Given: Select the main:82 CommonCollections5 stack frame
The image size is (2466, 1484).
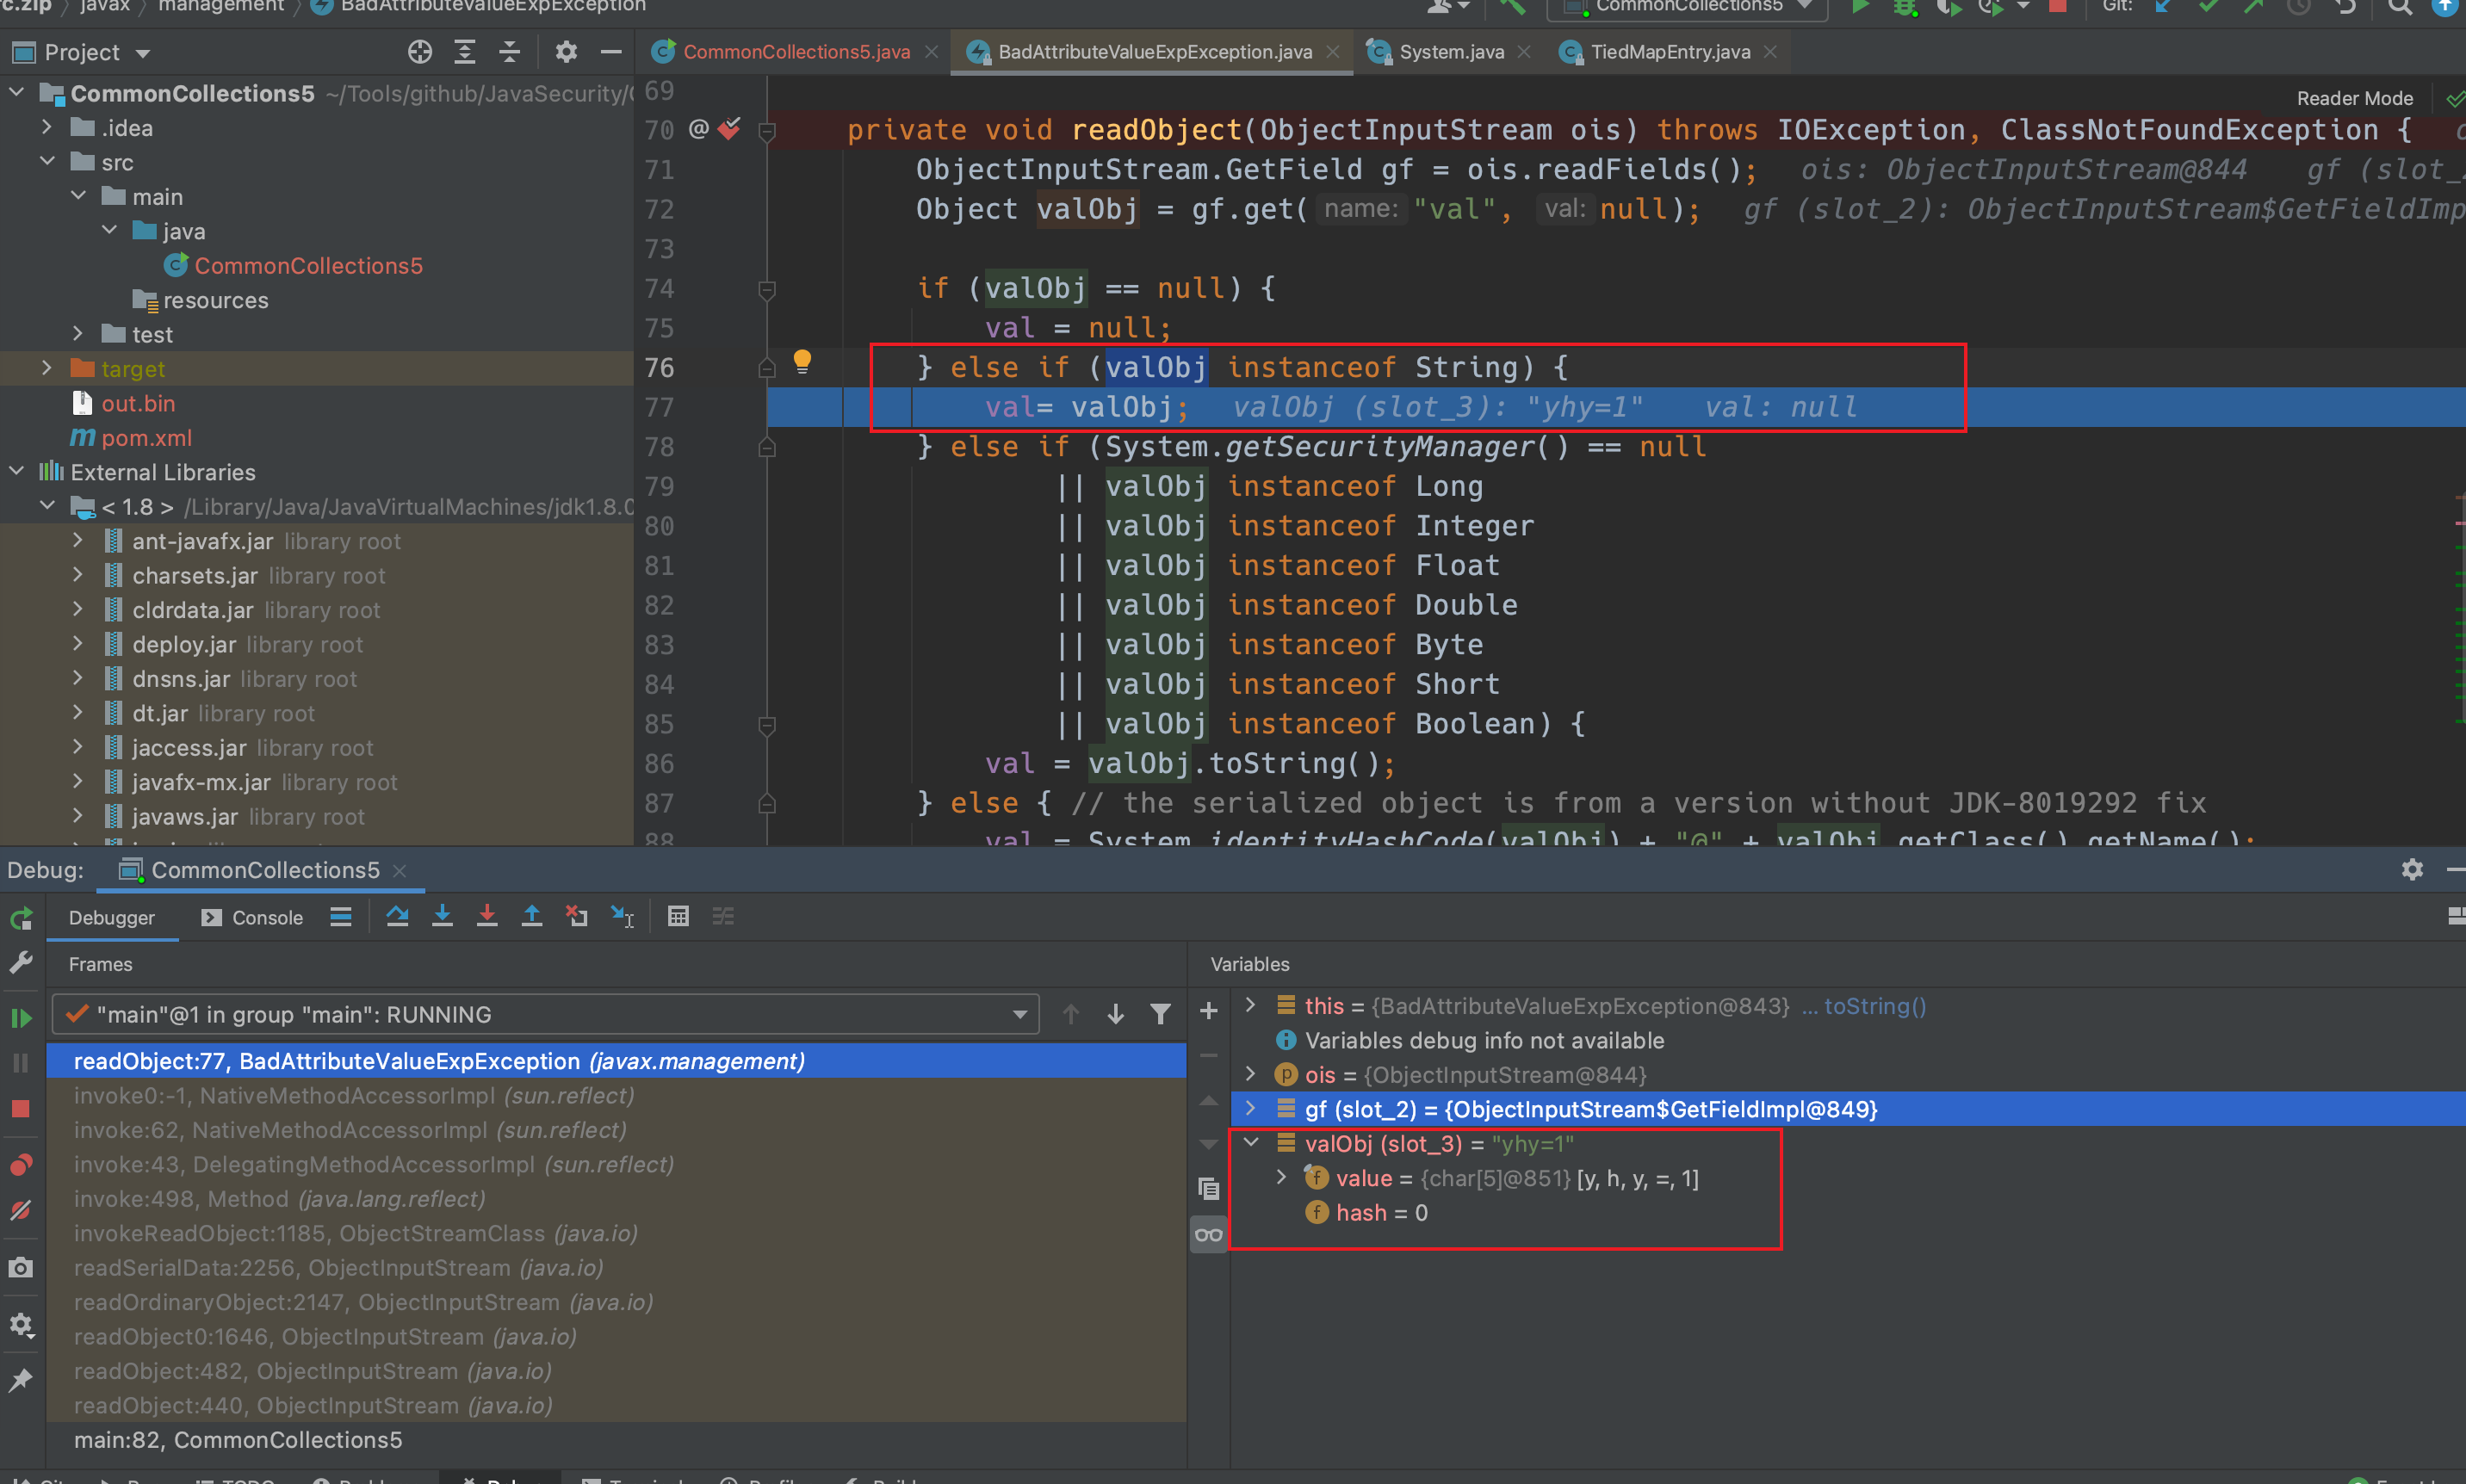Looking at the screenshot, I should pos(238,1440).
